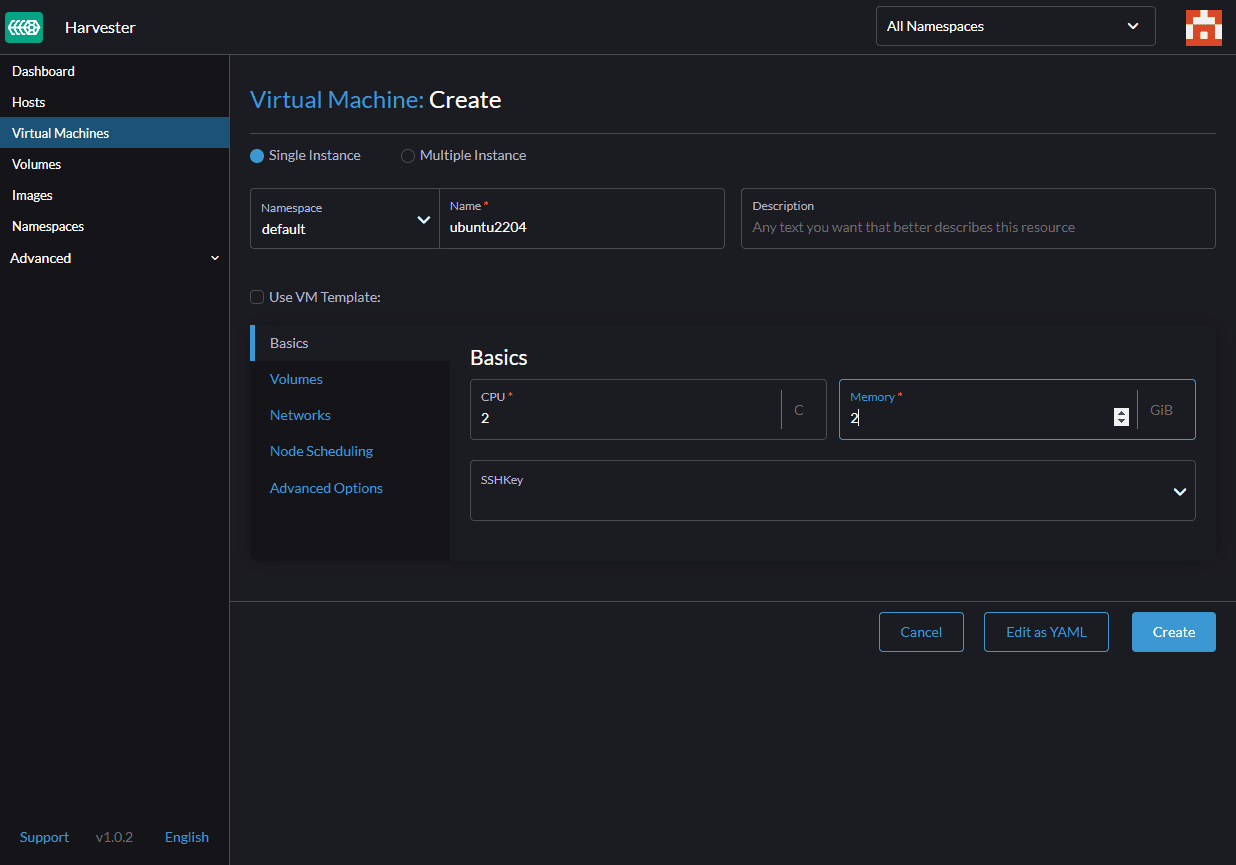The height and width of the screenshot is (865, 1236).
Task: Select Single Instance radio button
Action: pyautogui.click(x=257, y=156)
